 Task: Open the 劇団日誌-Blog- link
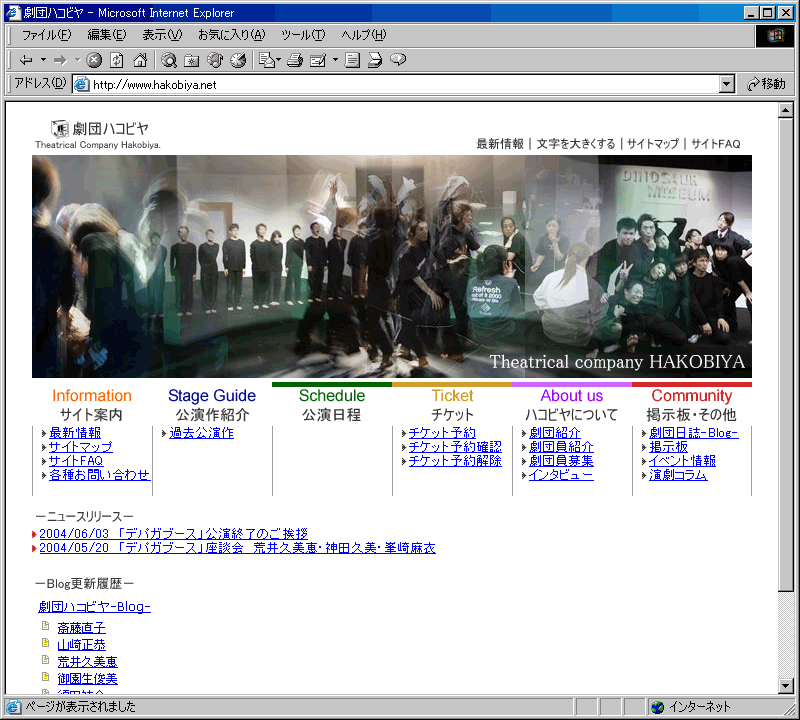coord(694,433)
